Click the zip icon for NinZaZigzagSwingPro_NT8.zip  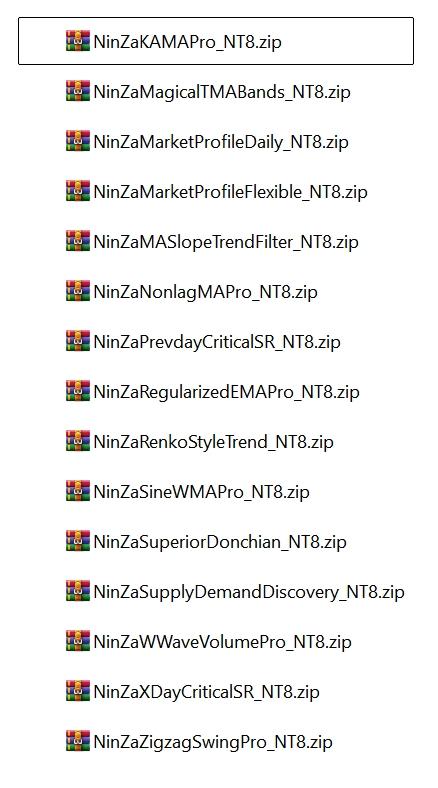pyautogui.click(x=78, y=741)
